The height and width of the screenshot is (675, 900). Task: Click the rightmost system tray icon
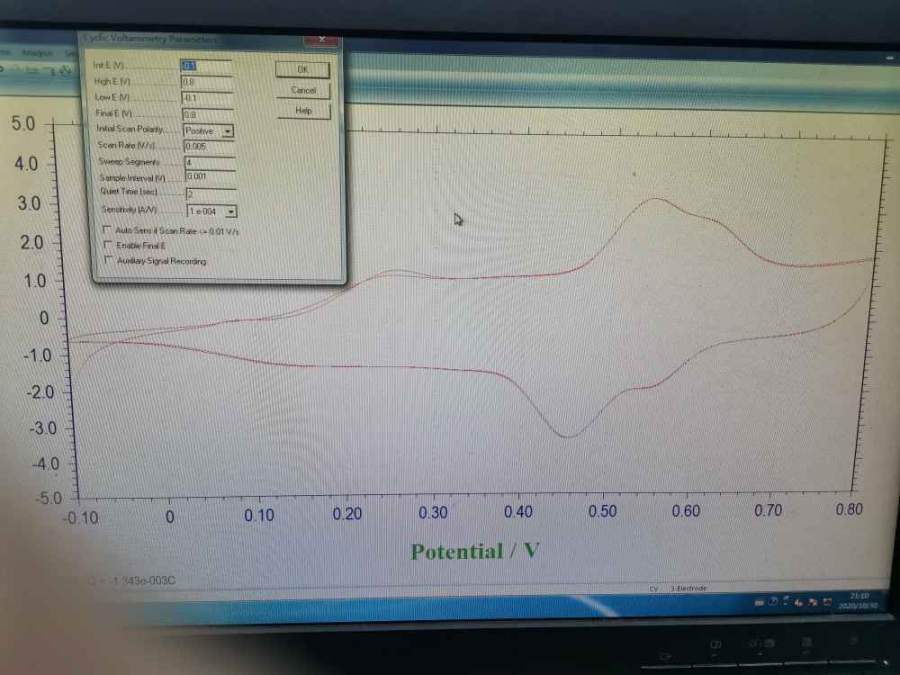[827, 602]
